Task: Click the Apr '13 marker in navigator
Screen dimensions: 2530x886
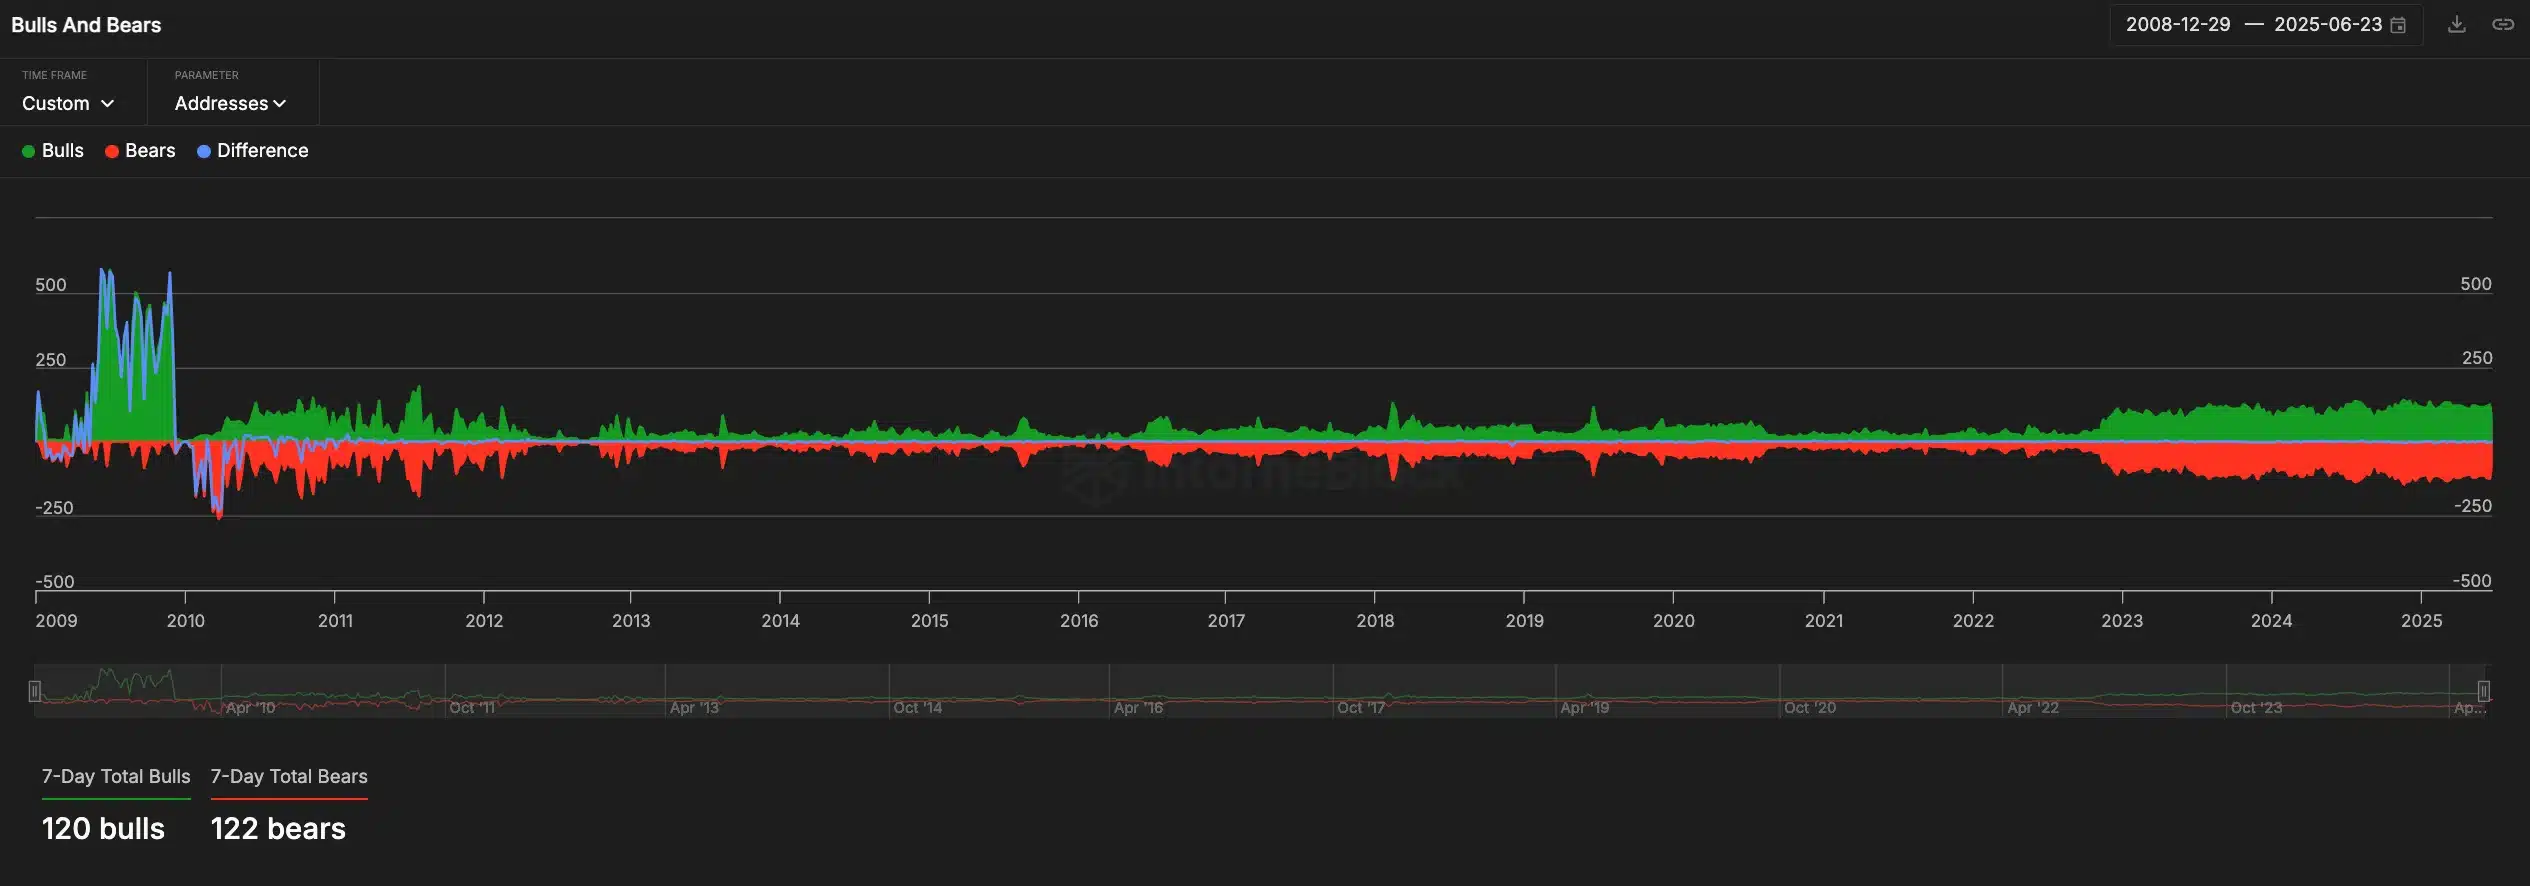Action: (694, 708)
